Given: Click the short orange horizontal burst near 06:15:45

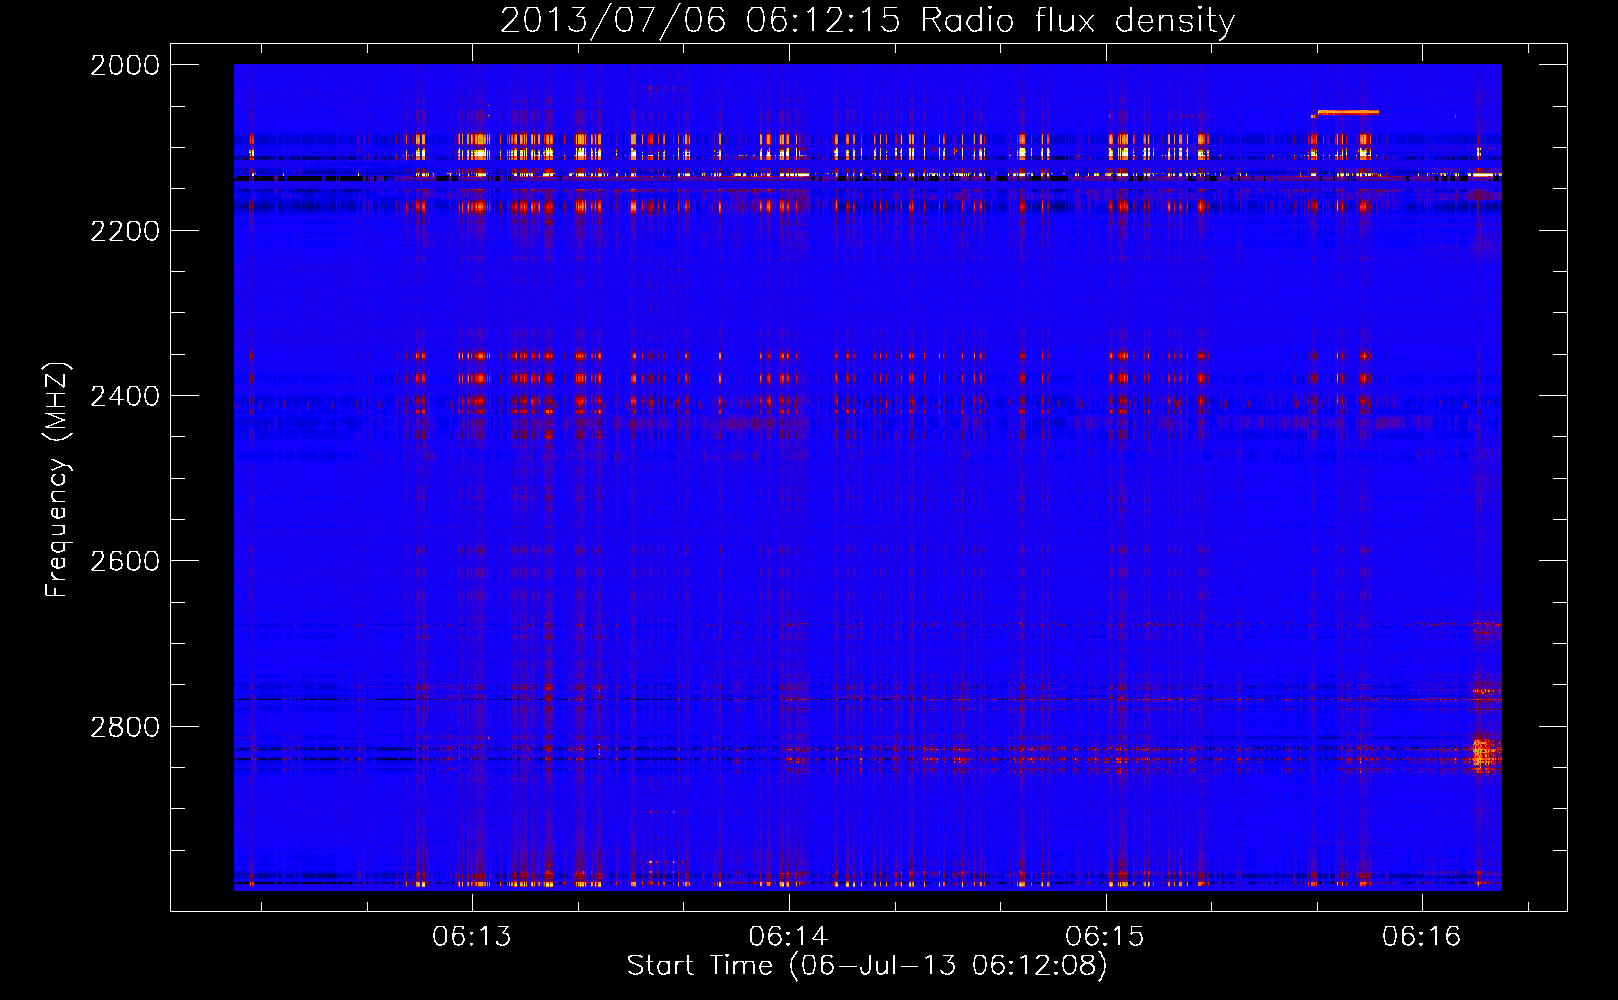Looking at the screenshot, I should pos(1347,112).
